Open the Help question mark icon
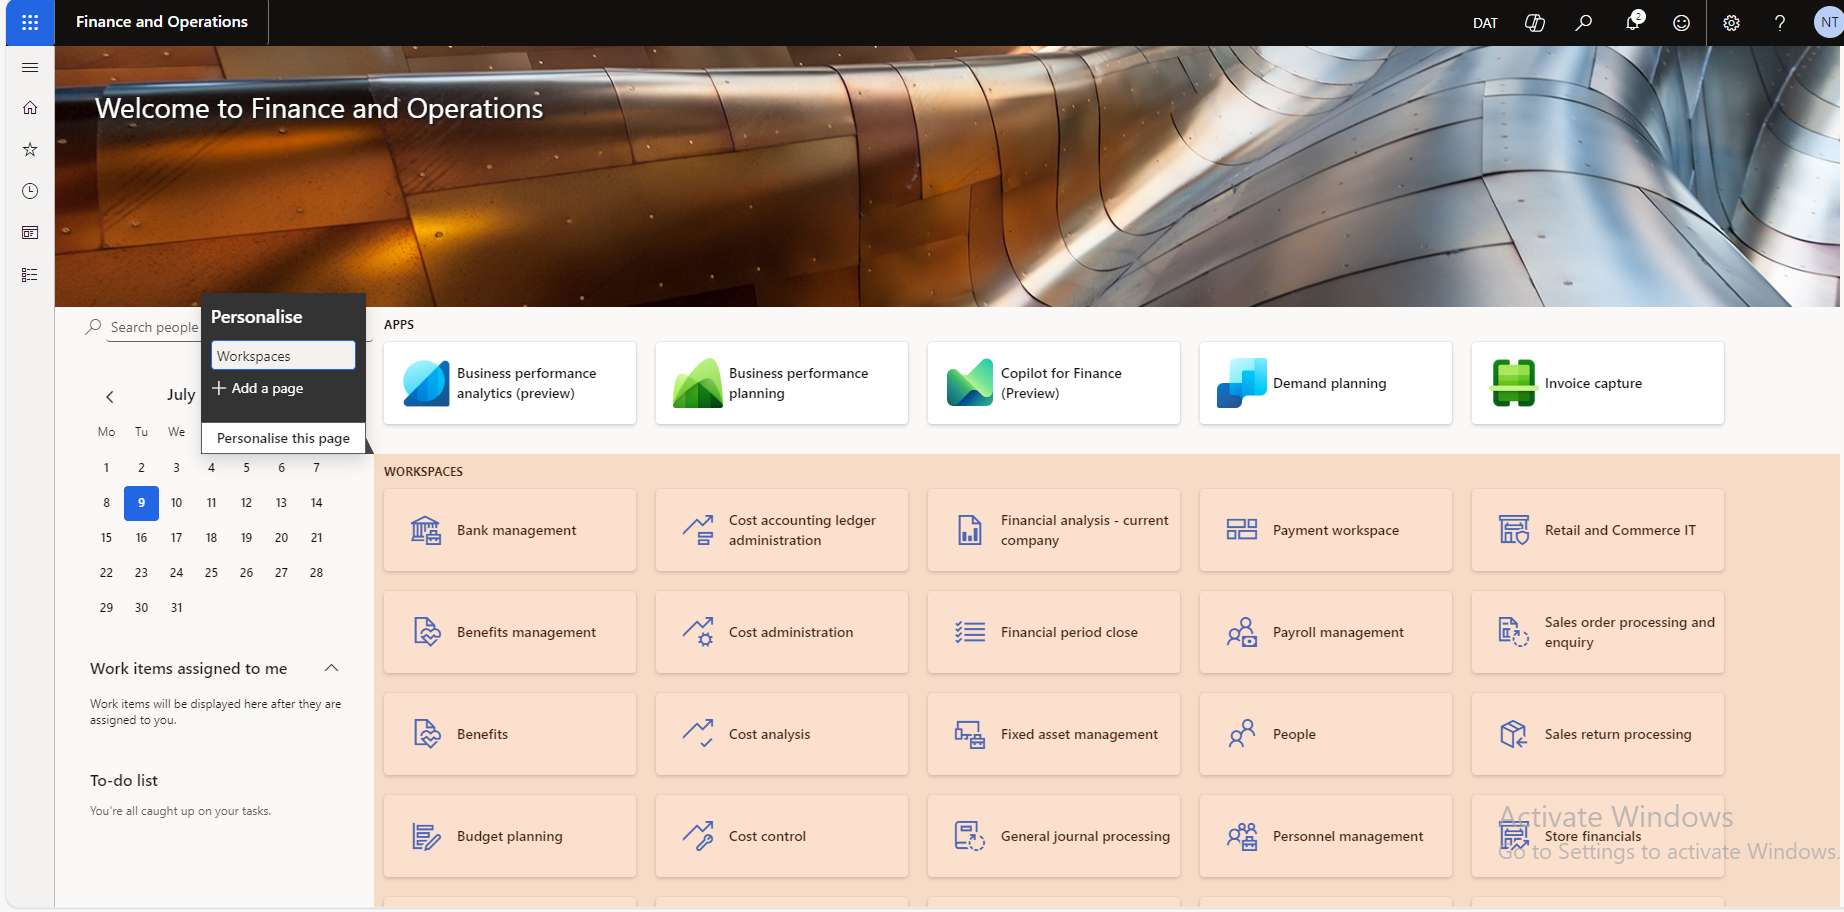This screenshot has width=1844, height=912. click(1780, 23)
